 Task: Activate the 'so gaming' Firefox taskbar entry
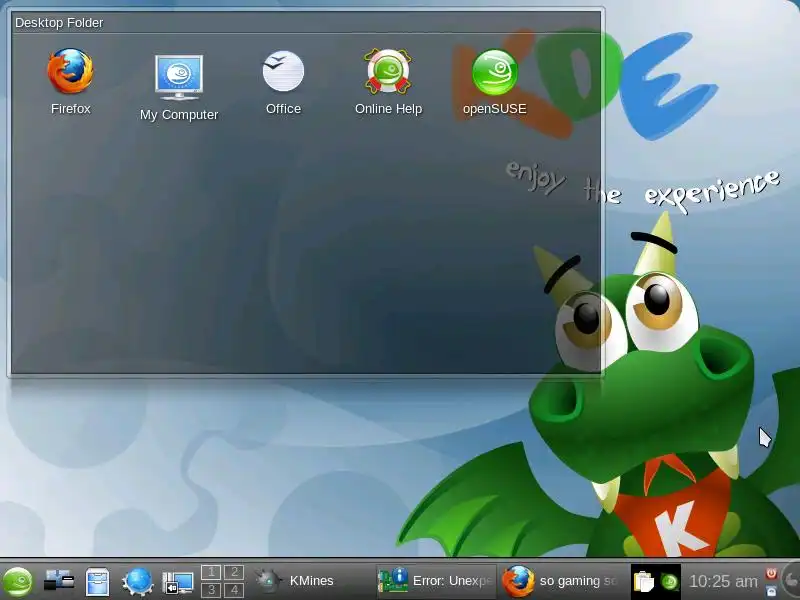click(x=561, y=581)
